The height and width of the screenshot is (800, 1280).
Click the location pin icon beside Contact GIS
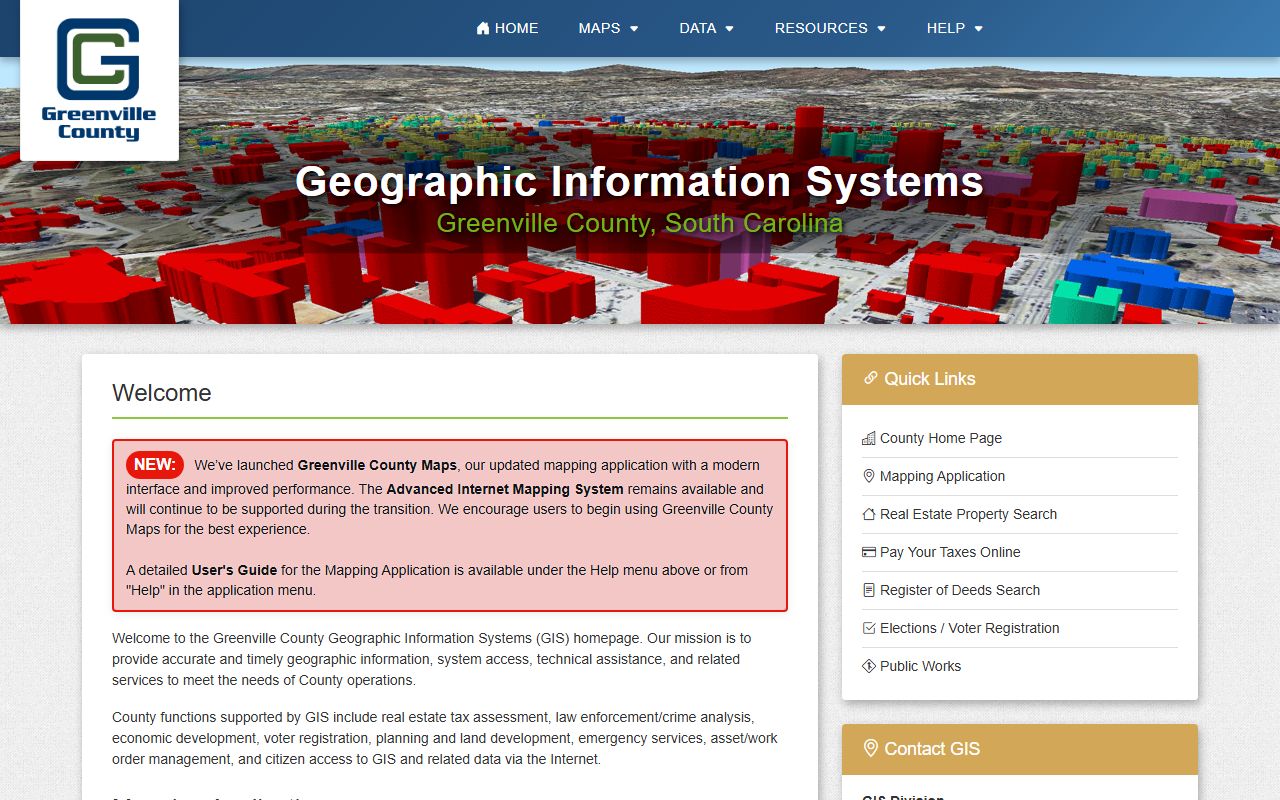(870, 748)
